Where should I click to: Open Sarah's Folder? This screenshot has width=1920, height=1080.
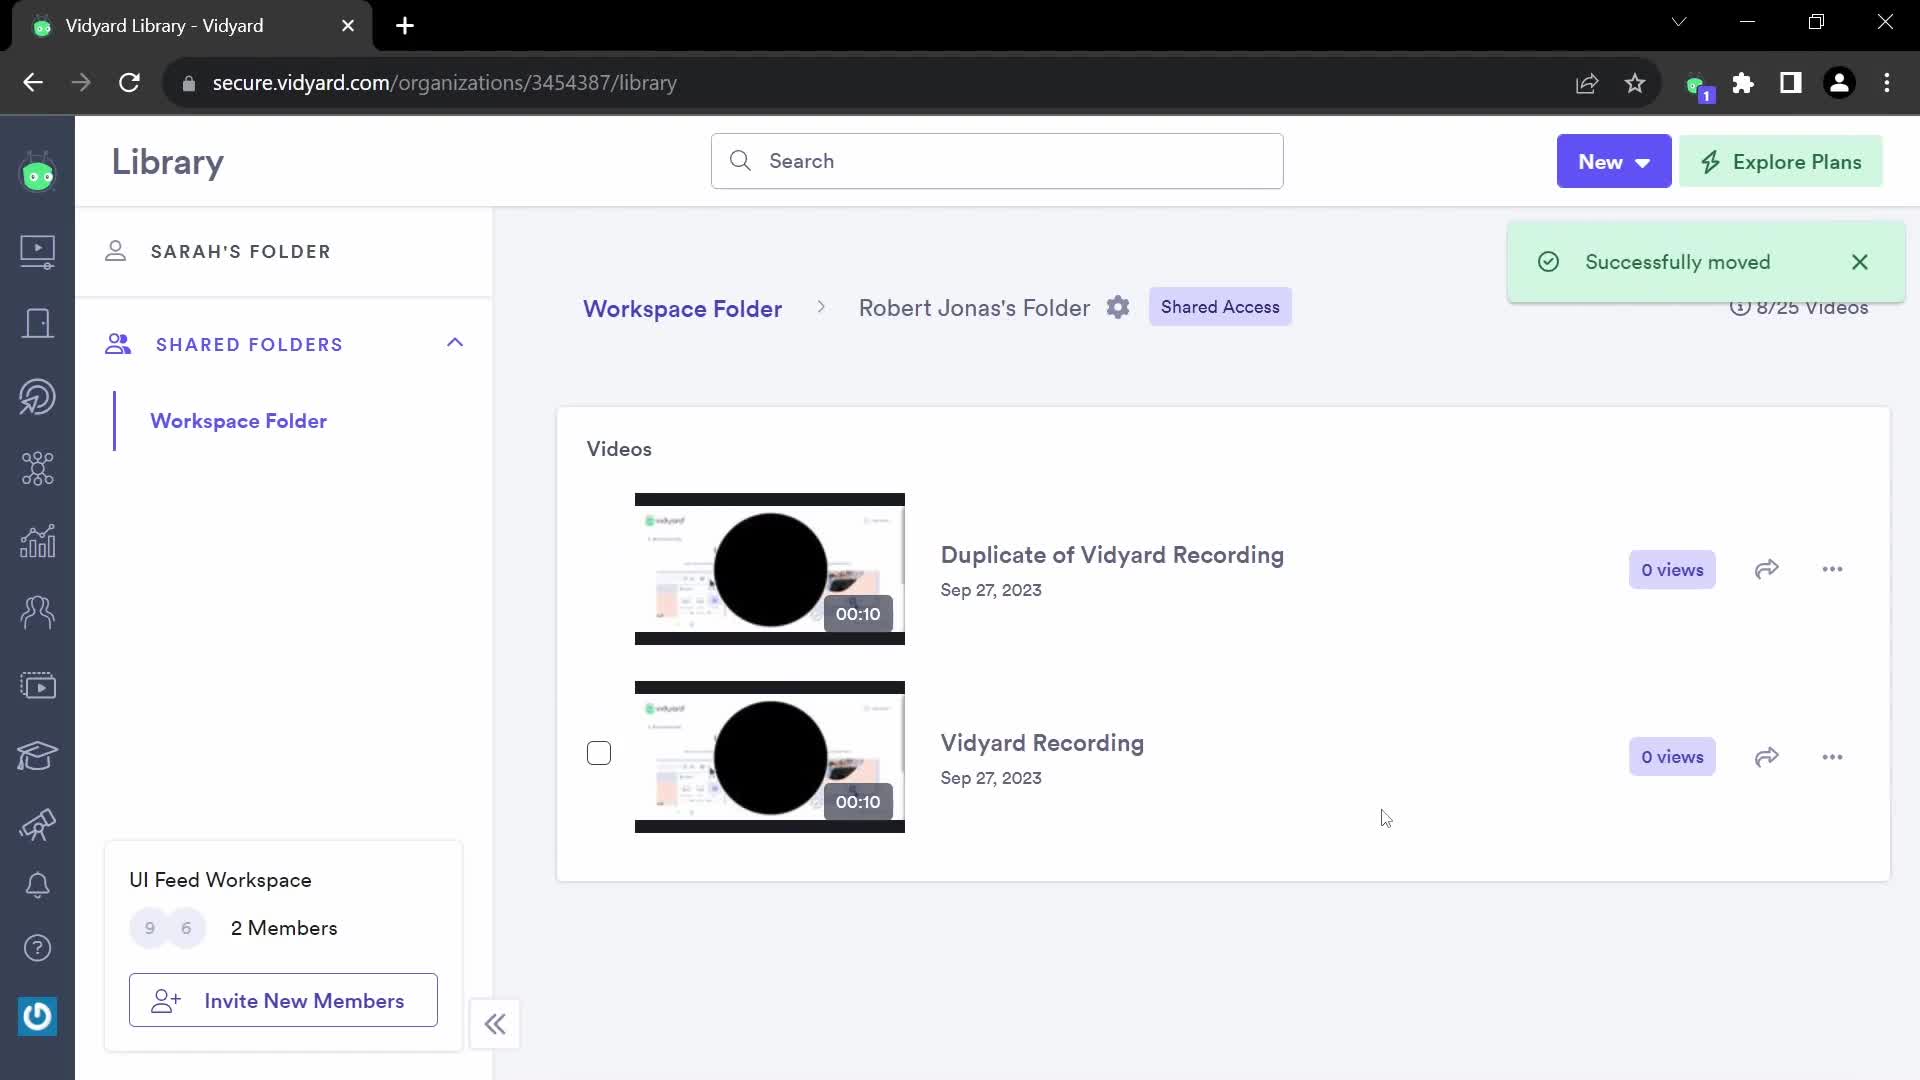(241, 252)
